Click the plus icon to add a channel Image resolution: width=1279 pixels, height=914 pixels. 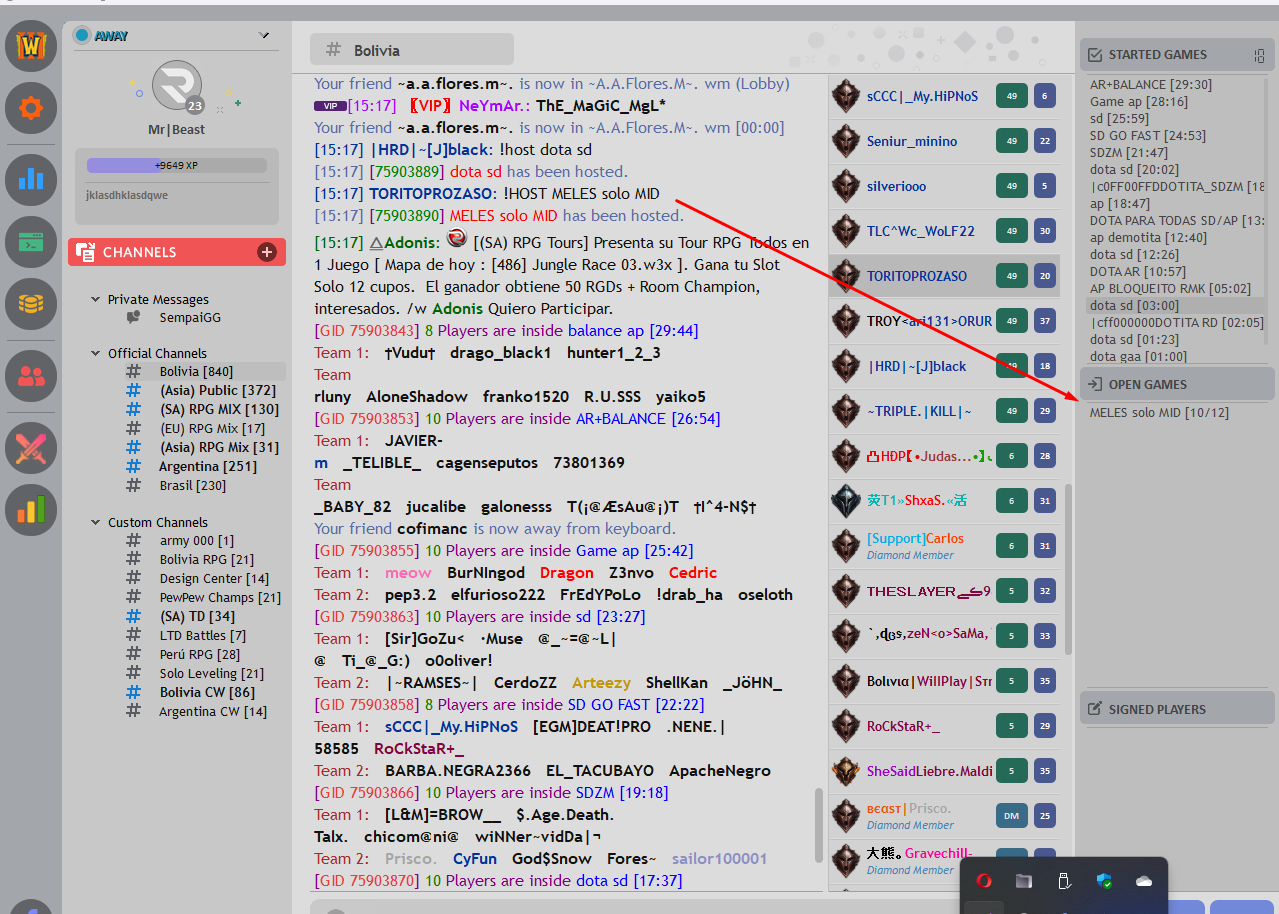coord(267,252)
